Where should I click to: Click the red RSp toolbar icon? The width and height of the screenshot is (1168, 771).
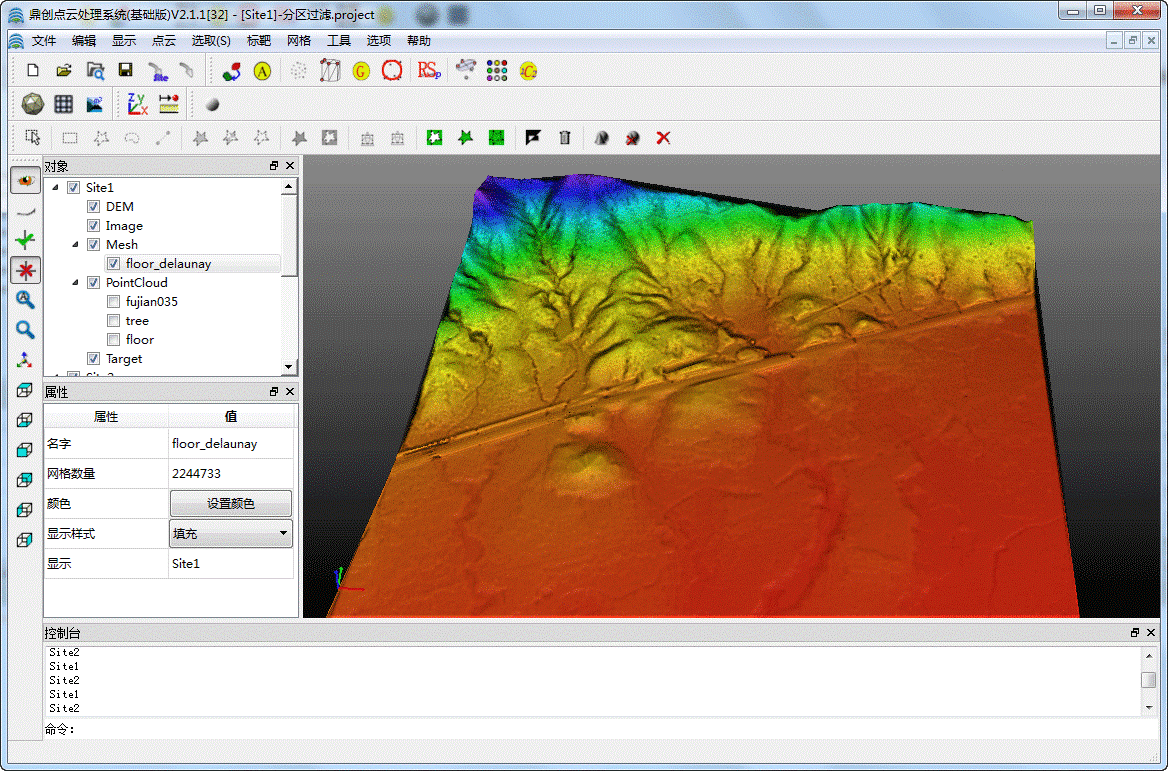click(429, 70)
